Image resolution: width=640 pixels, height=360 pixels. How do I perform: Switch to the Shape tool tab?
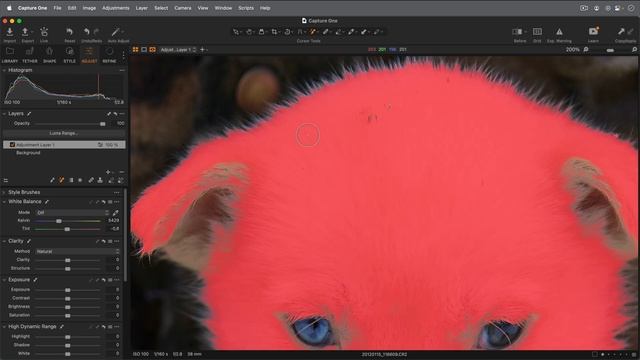tap(49, 55)
